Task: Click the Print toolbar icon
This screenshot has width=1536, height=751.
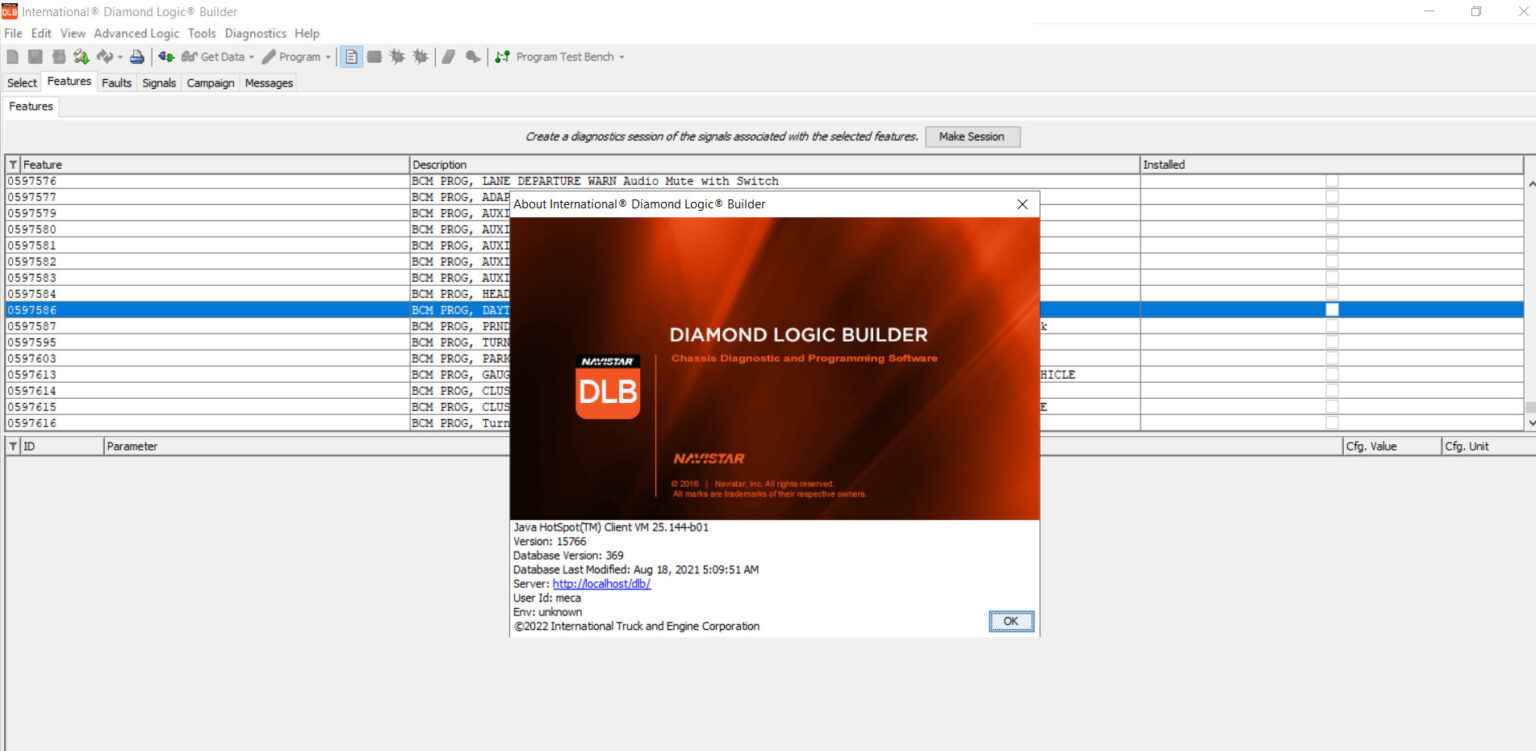Action: (137, 57)
